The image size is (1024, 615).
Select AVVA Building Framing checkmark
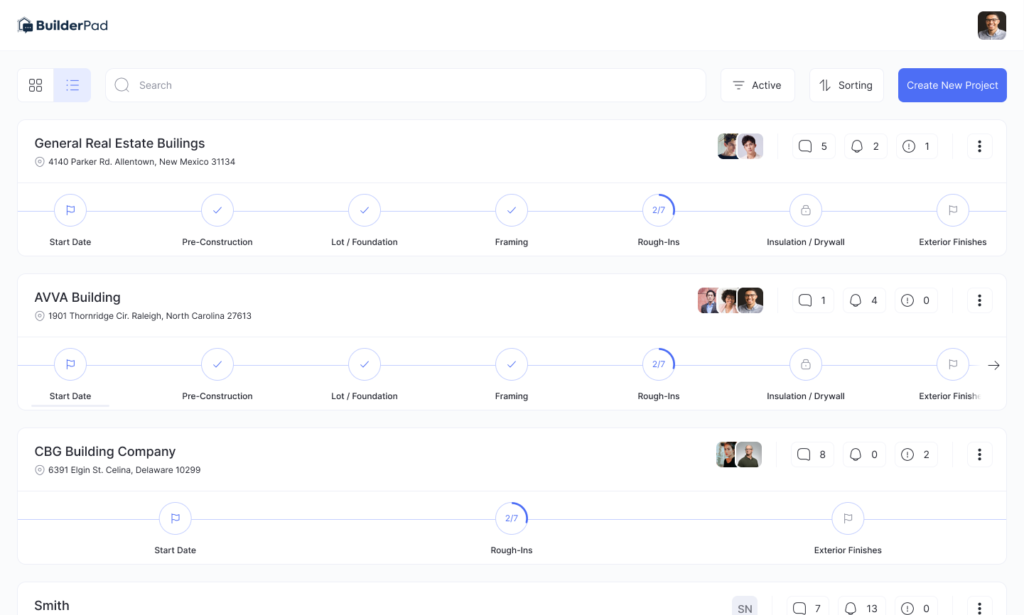point(511,364)
